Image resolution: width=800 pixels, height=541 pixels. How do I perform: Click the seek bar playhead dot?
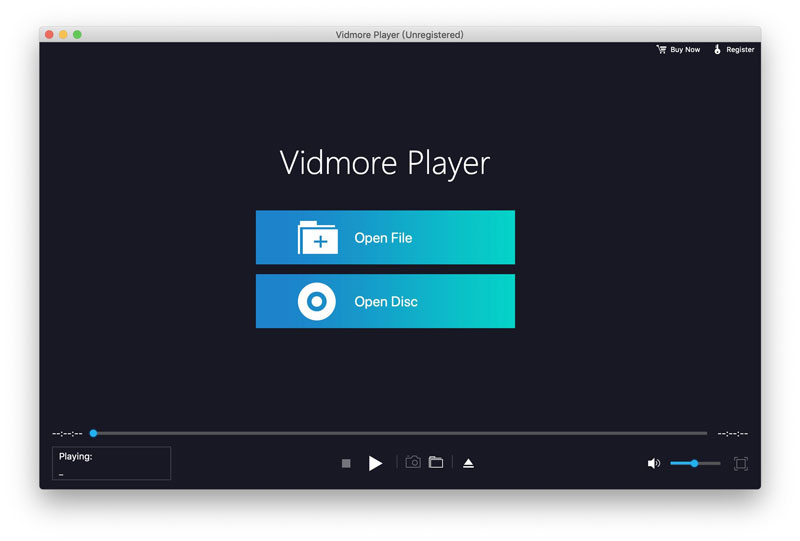pyautogui.click(x=93, y=433)
